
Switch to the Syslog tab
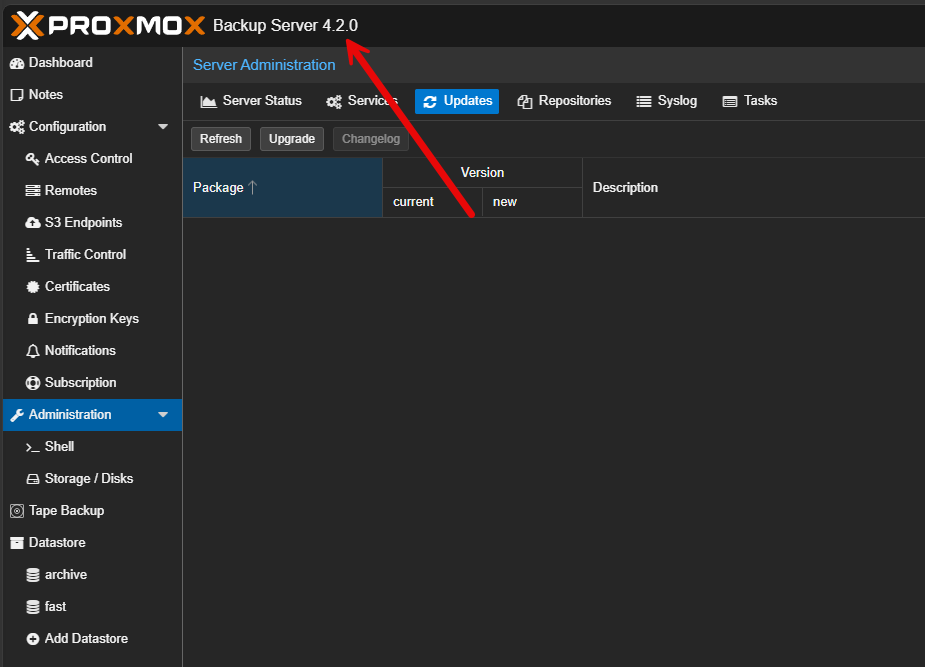click(667, 101)
